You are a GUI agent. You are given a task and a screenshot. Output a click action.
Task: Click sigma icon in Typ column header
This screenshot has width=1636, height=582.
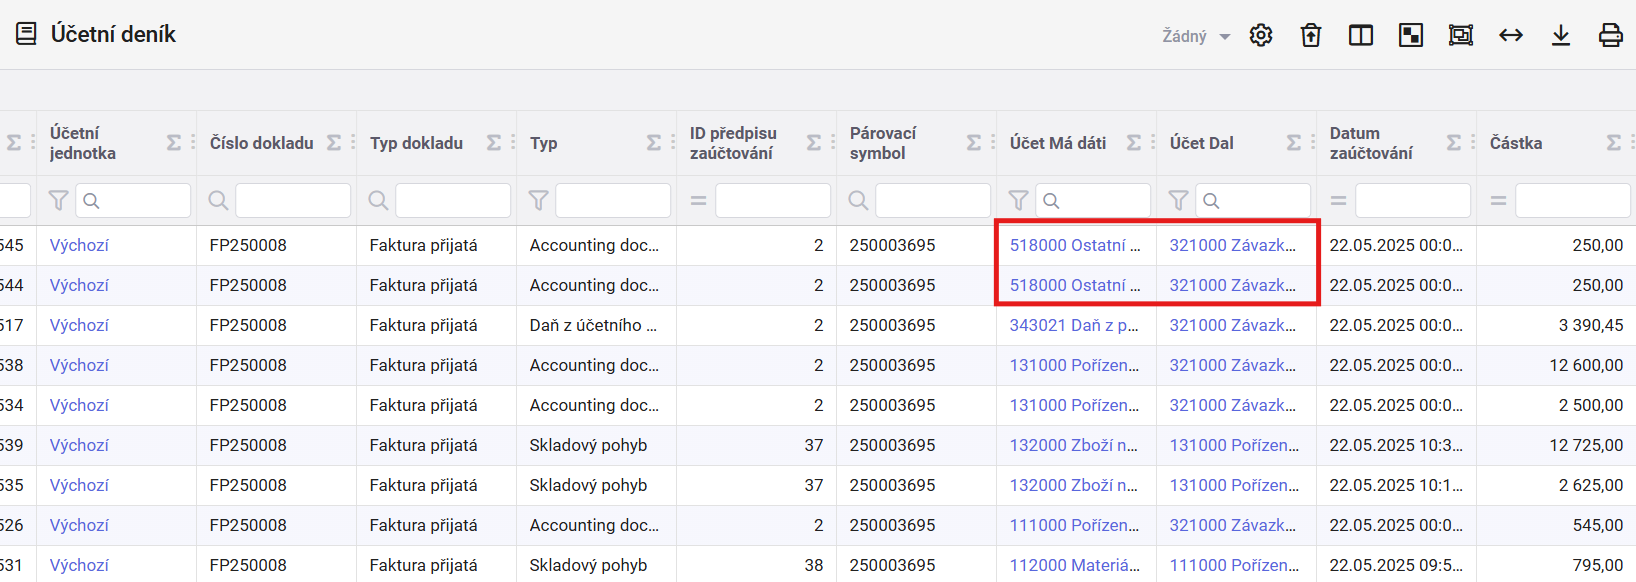pos(654,143)
